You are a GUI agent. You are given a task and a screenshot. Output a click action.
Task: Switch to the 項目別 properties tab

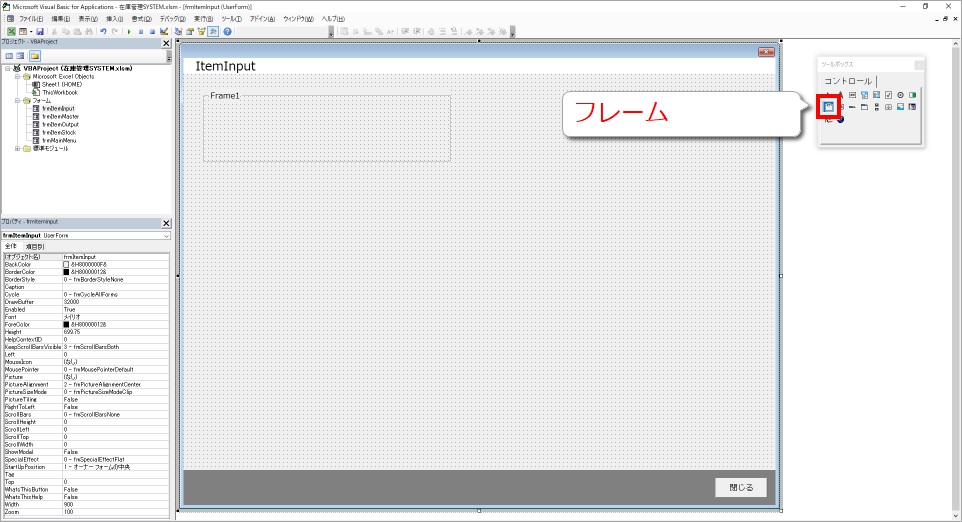click(34, 247)
